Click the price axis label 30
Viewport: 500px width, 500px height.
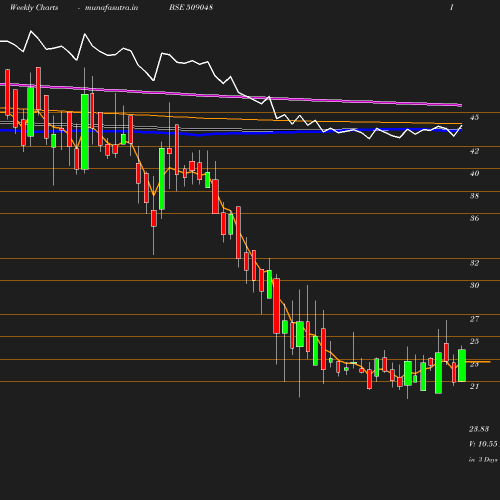(474, 285)
